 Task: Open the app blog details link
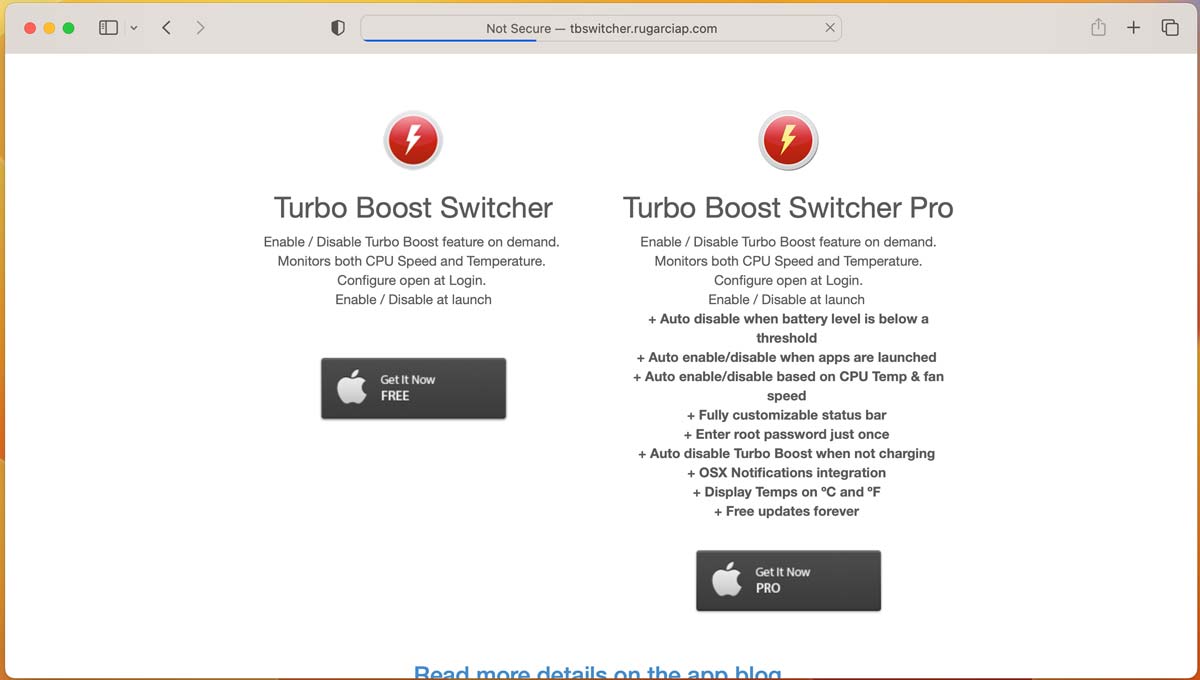598,672
